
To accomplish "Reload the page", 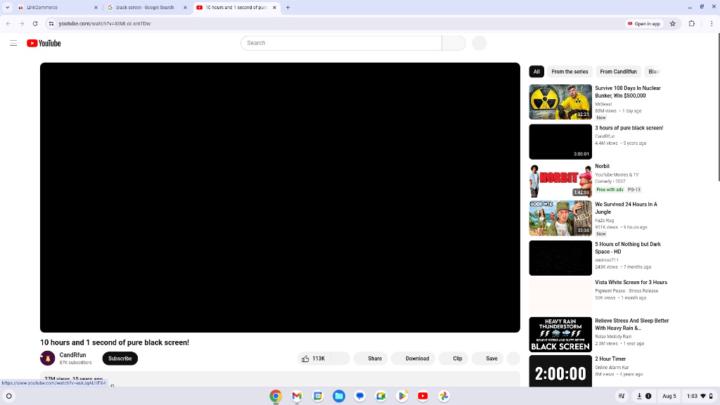I will pos(36,23).
